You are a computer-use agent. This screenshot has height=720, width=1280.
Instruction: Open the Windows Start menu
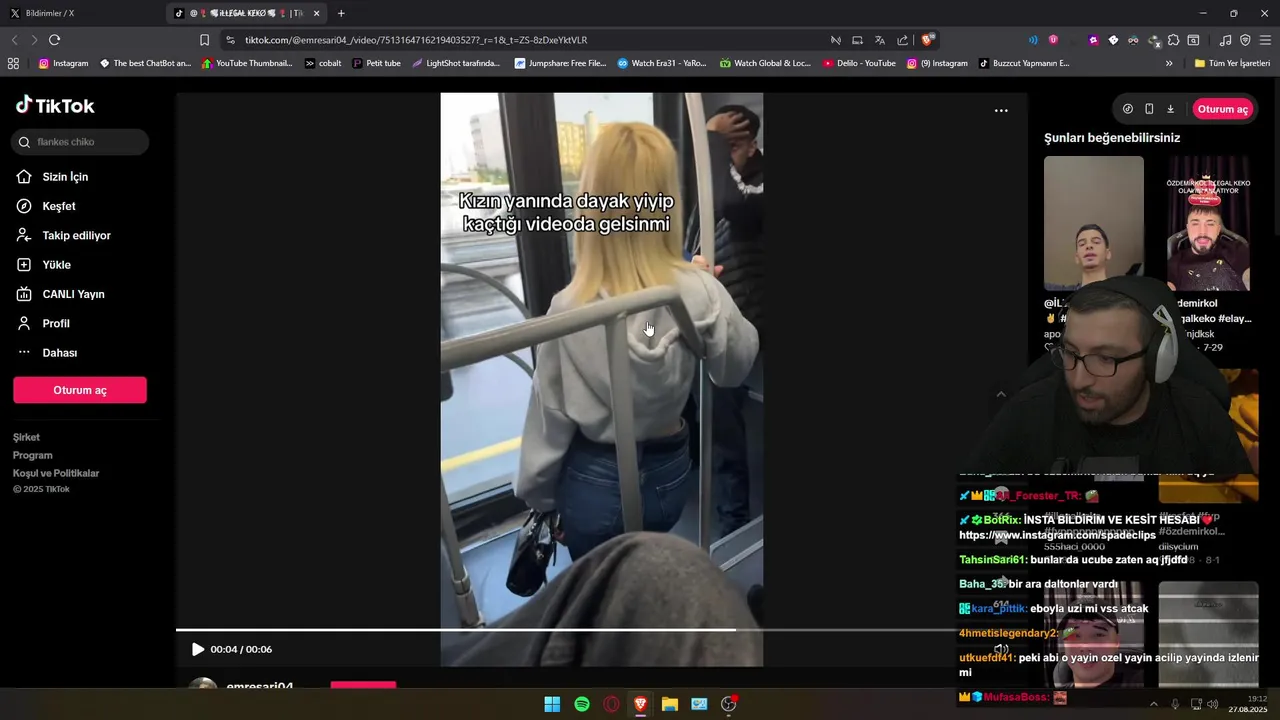pos(552,704)
